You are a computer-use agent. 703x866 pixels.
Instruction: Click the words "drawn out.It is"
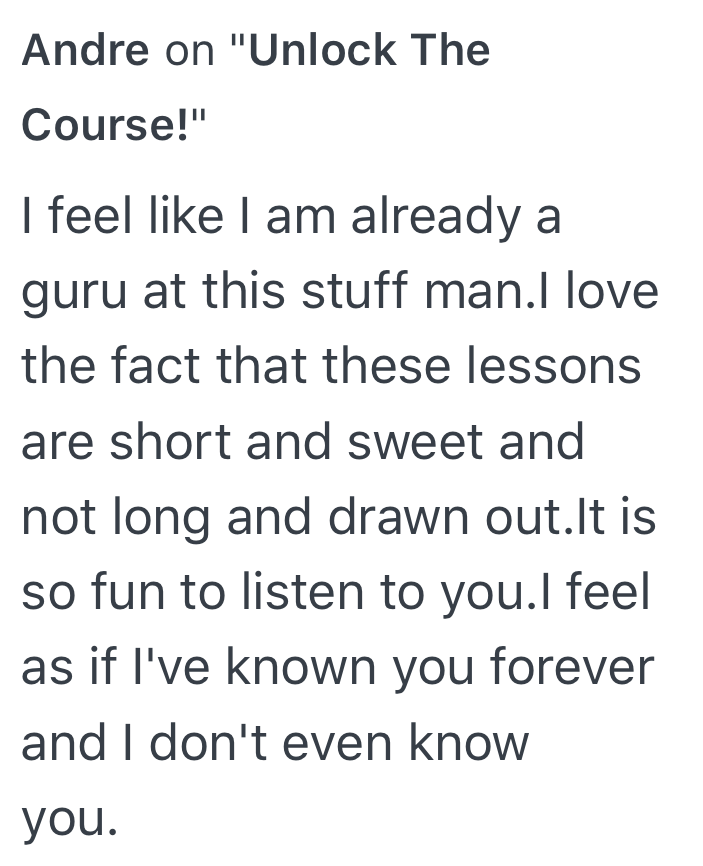488,516
